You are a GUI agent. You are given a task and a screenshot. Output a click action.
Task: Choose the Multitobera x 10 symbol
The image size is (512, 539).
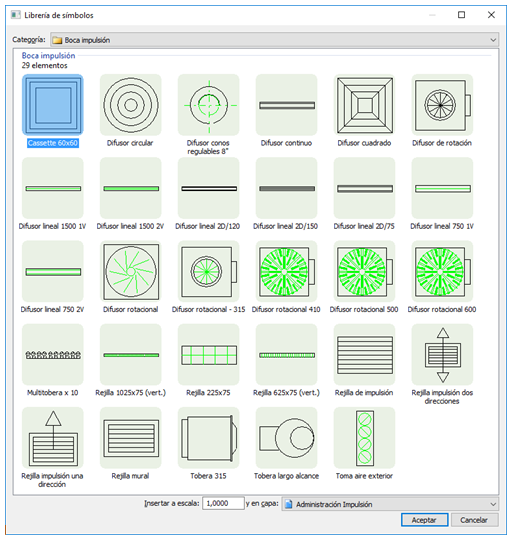(53, 354)
